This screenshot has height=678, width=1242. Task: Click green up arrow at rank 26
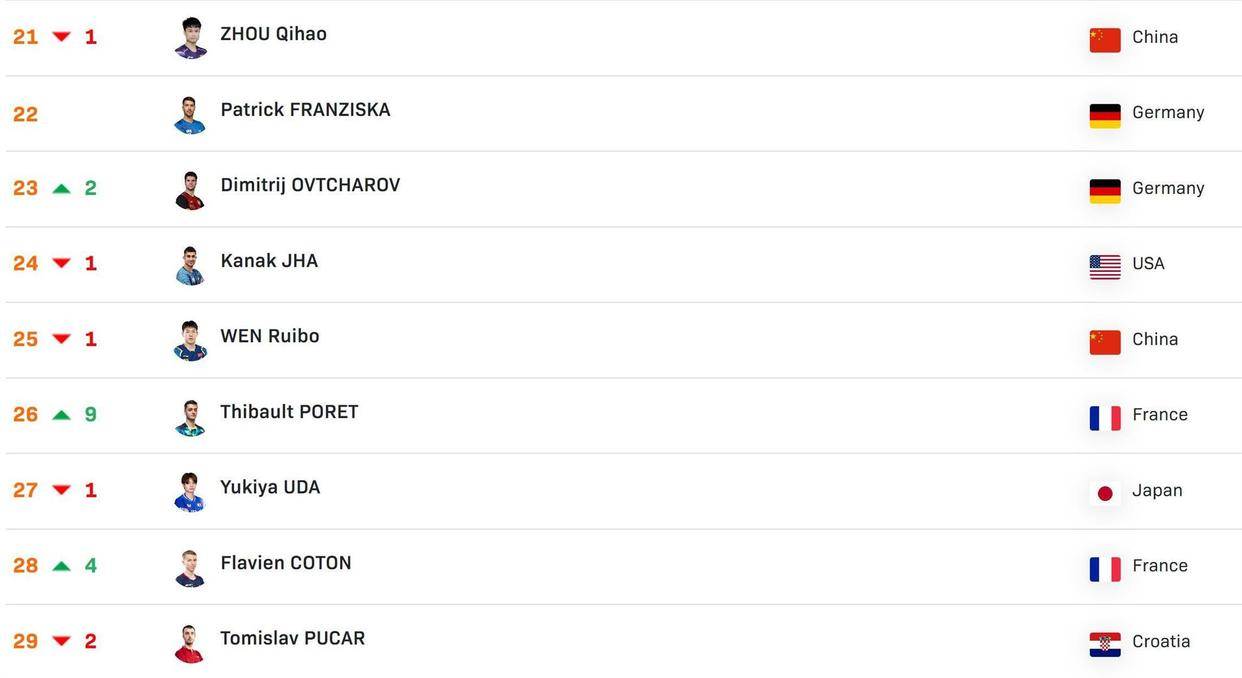61,414
